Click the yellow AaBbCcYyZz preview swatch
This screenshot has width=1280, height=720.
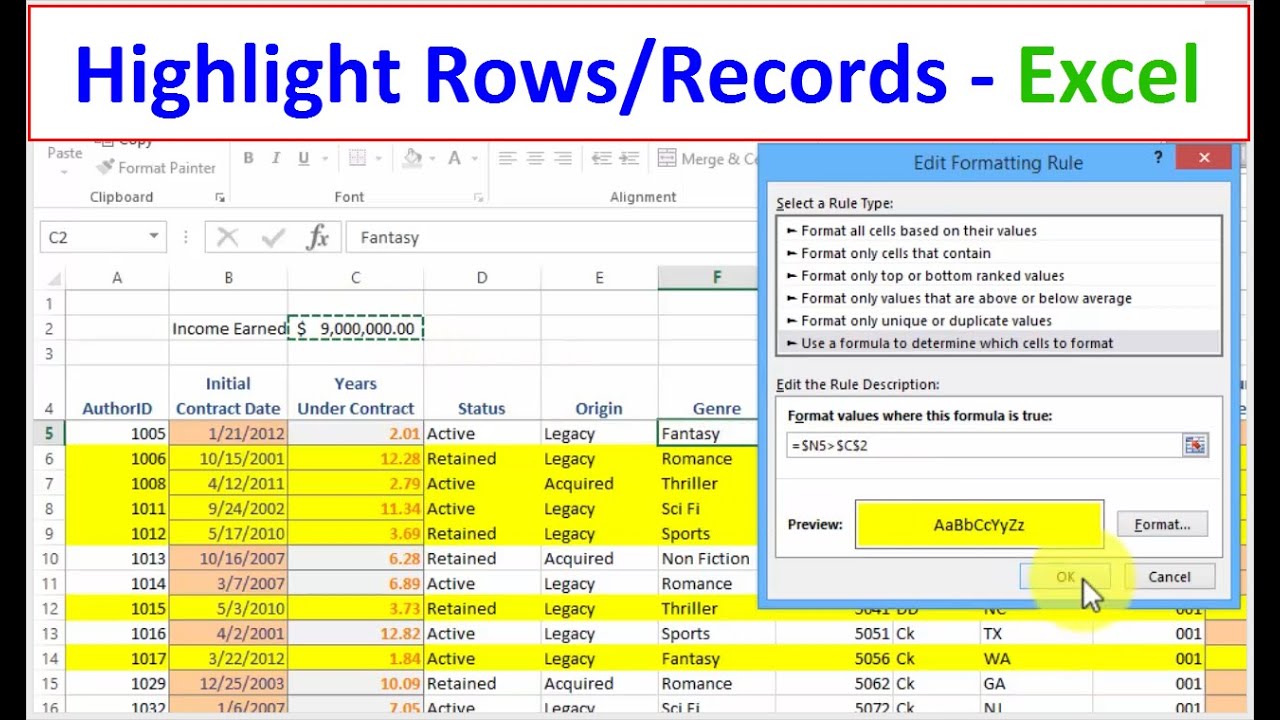coord(979,525)
